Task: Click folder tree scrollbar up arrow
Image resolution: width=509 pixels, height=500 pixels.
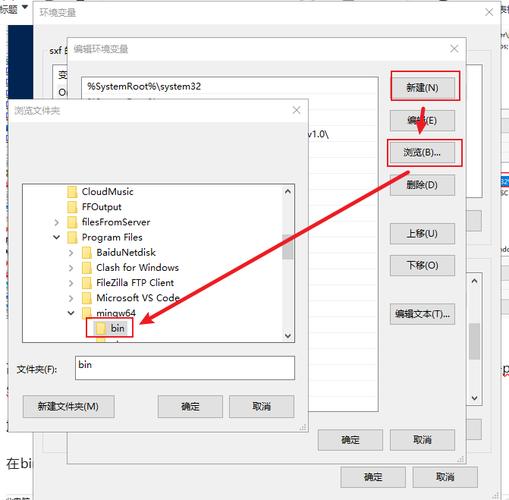Action: point(288,192)
